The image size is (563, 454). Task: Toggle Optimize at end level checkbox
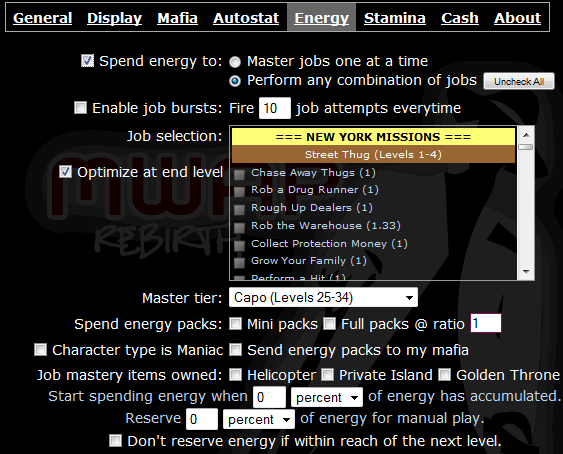65,172
